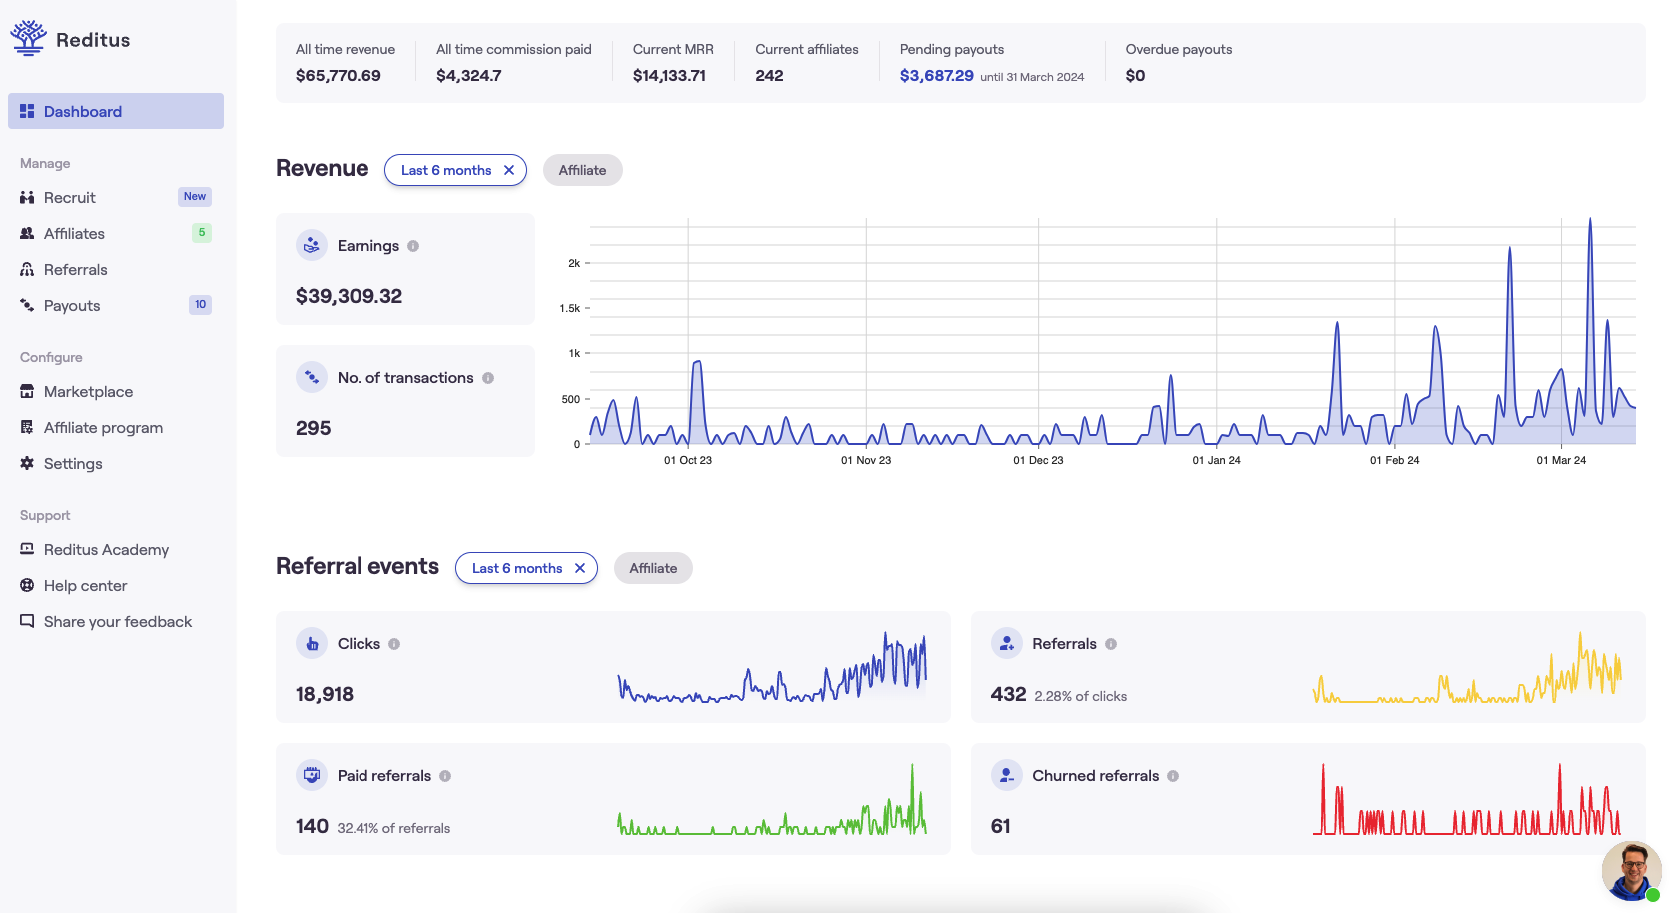Open the Settings gear icon
This screenshot has width=1678, height=913.
click(26, 463)
